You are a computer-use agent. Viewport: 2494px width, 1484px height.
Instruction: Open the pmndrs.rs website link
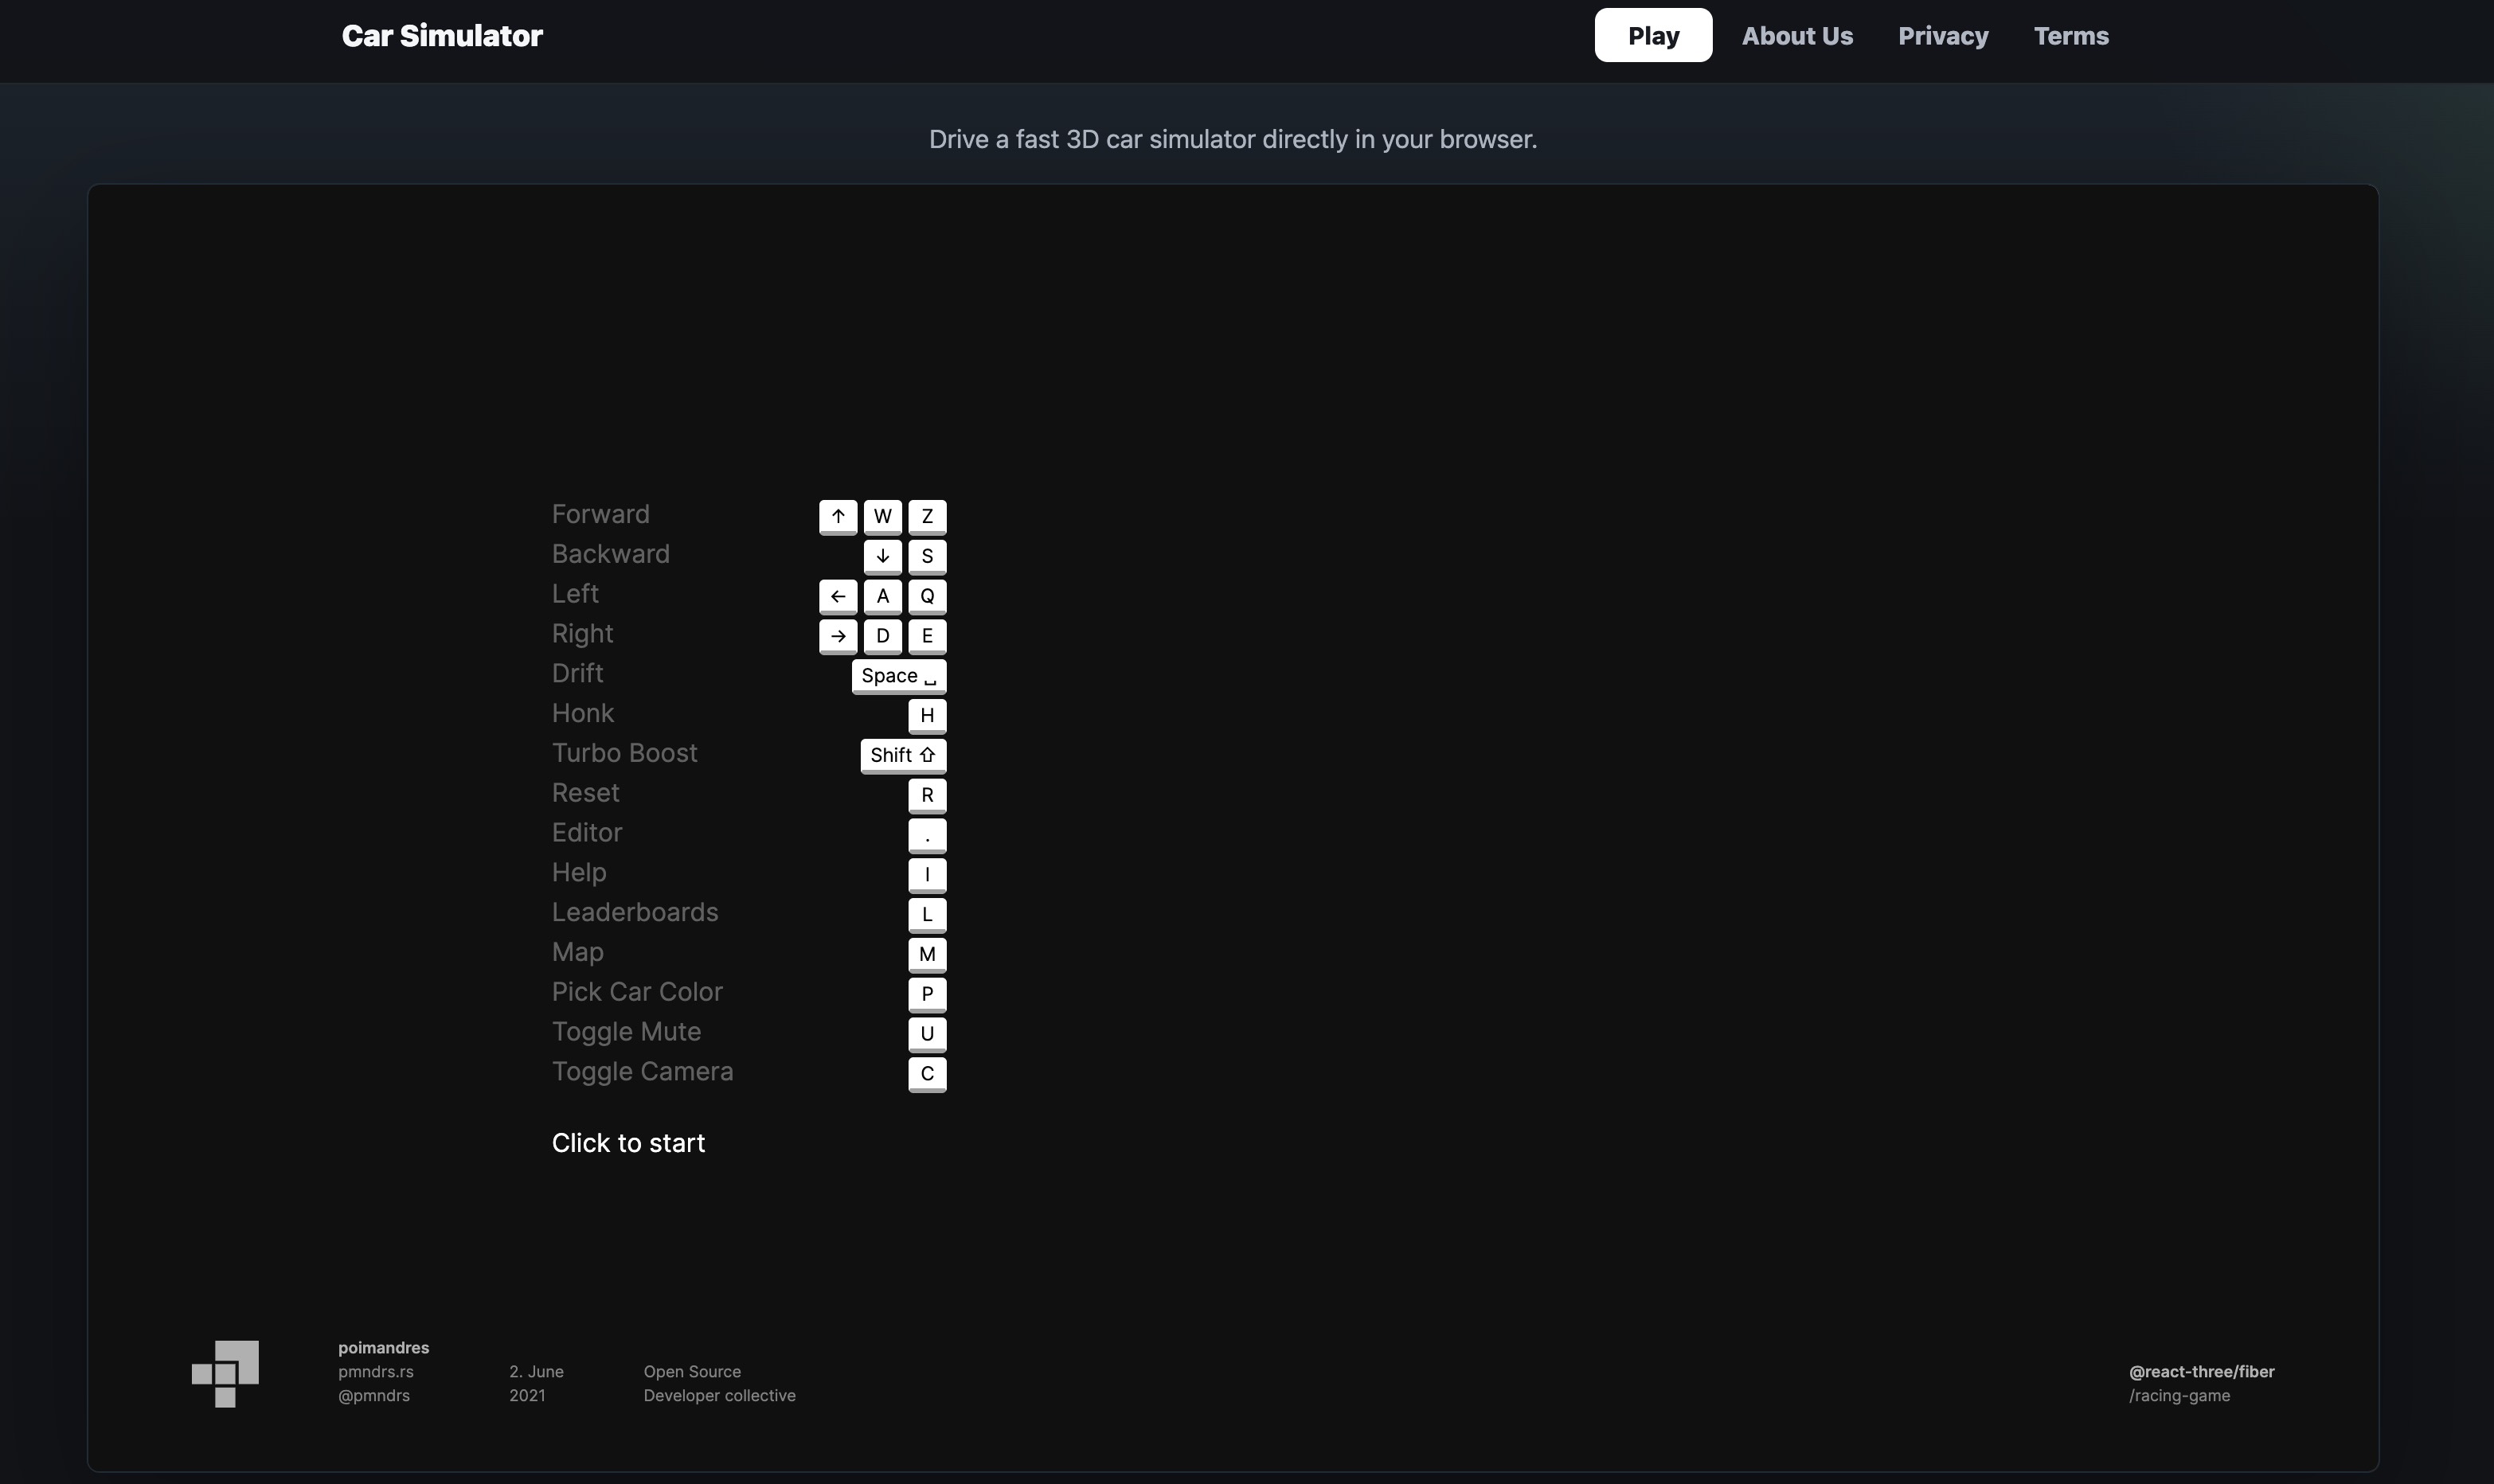point(376,1372)
